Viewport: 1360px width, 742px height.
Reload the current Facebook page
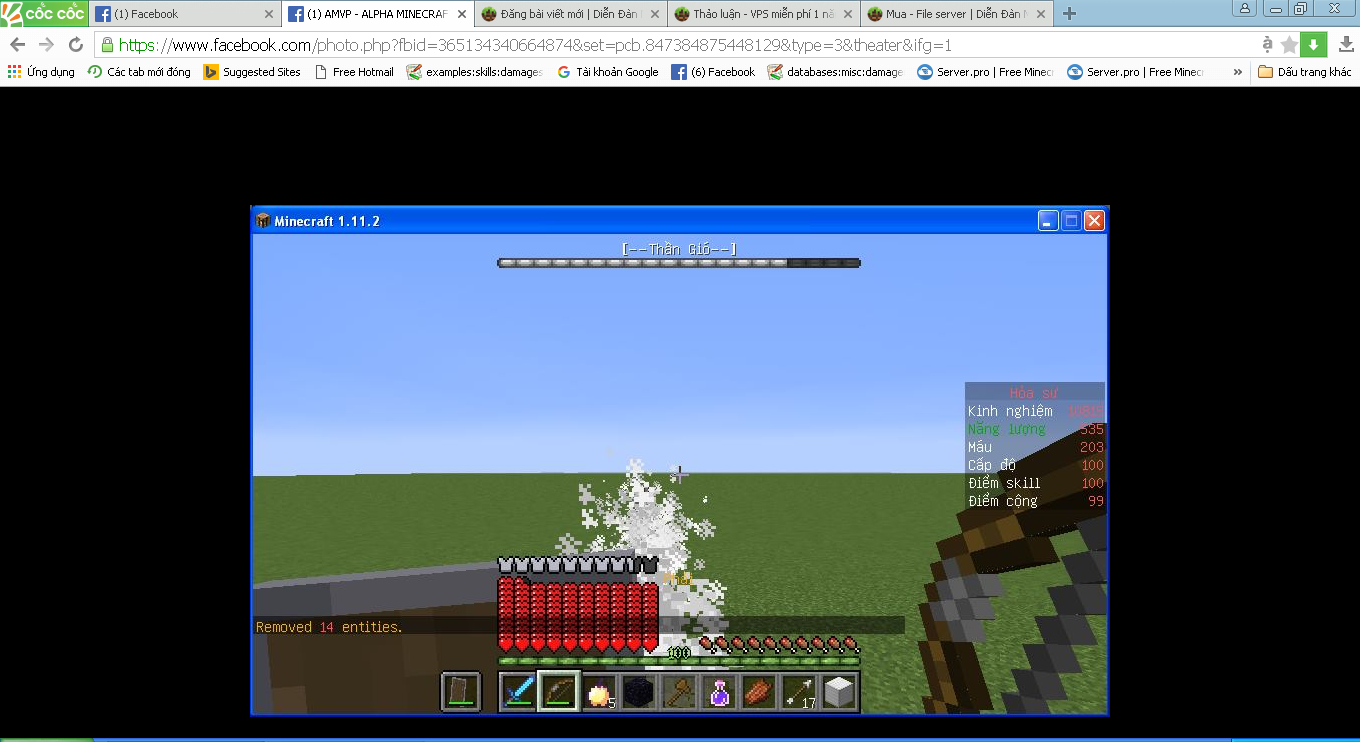(x=76, y=45)
